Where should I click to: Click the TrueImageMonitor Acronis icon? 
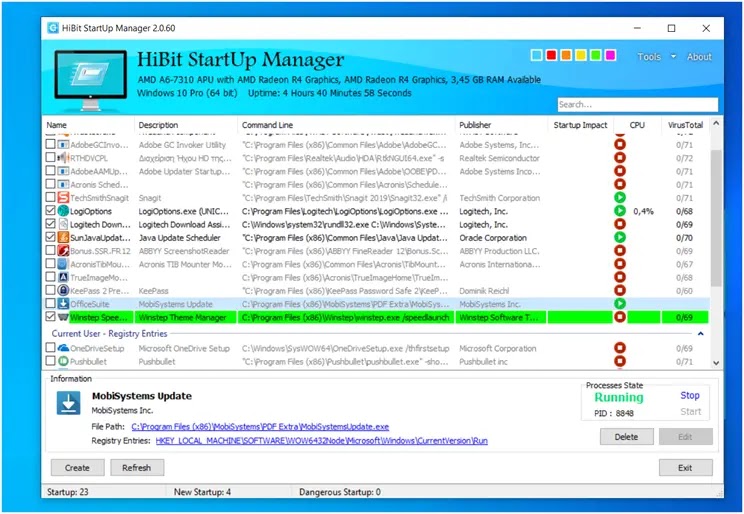(x=63, y=277)
